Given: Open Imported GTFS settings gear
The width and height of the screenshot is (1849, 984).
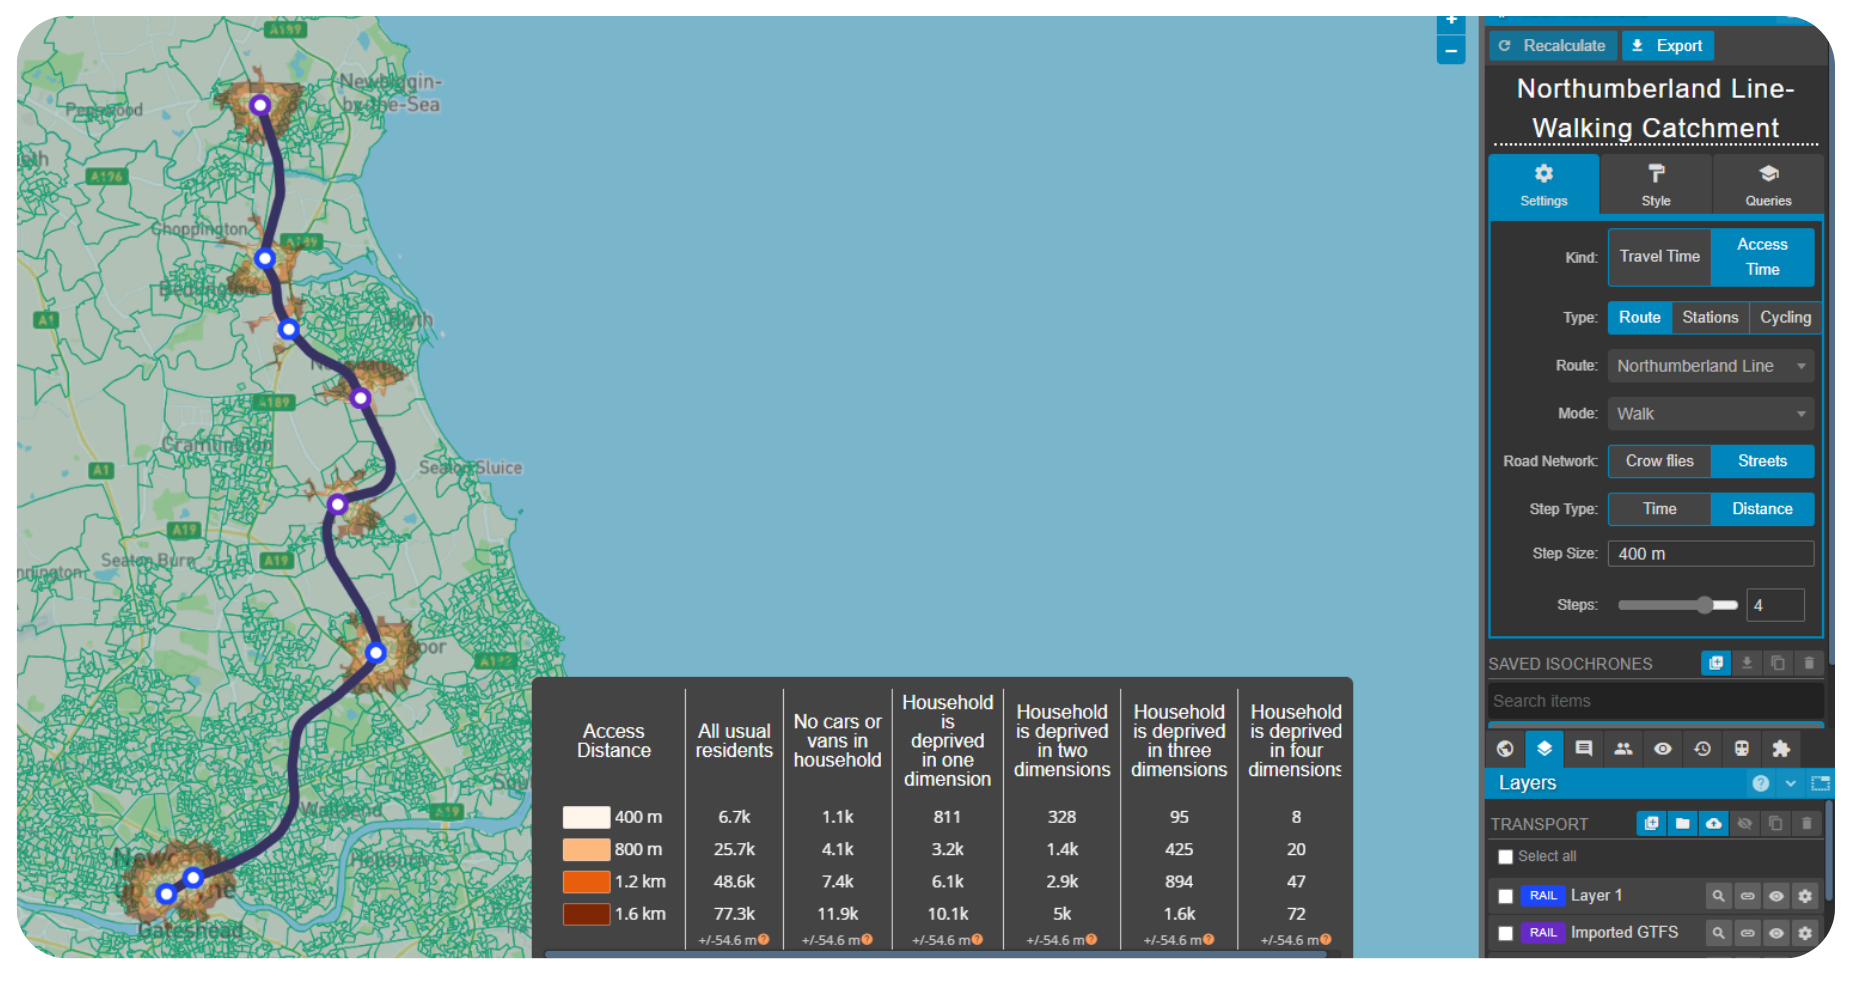Looking at the screenshot, I should click(x=1805, y=933).
